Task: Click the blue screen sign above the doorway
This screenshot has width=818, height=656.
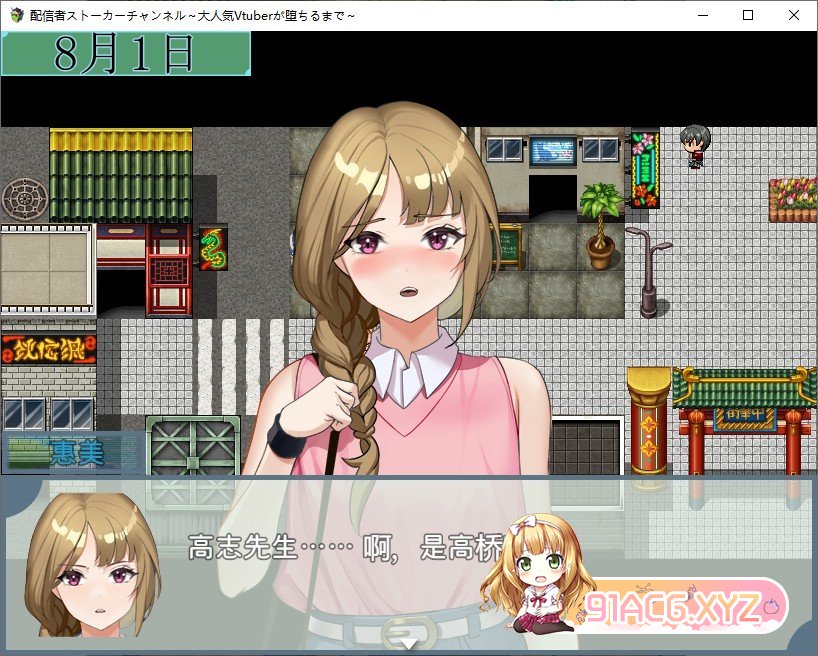Action: (553, 150)
